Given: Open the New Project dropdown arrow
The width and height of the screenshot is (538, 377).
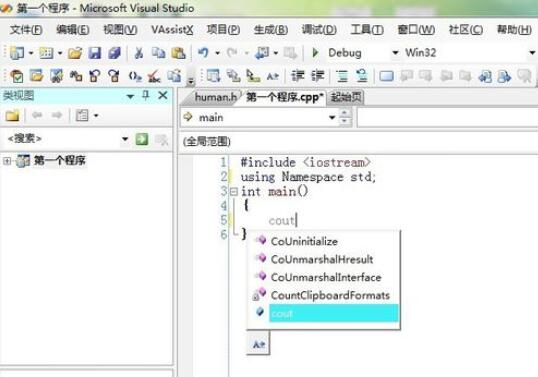Looking at the screenshot, I should (31, 53).
